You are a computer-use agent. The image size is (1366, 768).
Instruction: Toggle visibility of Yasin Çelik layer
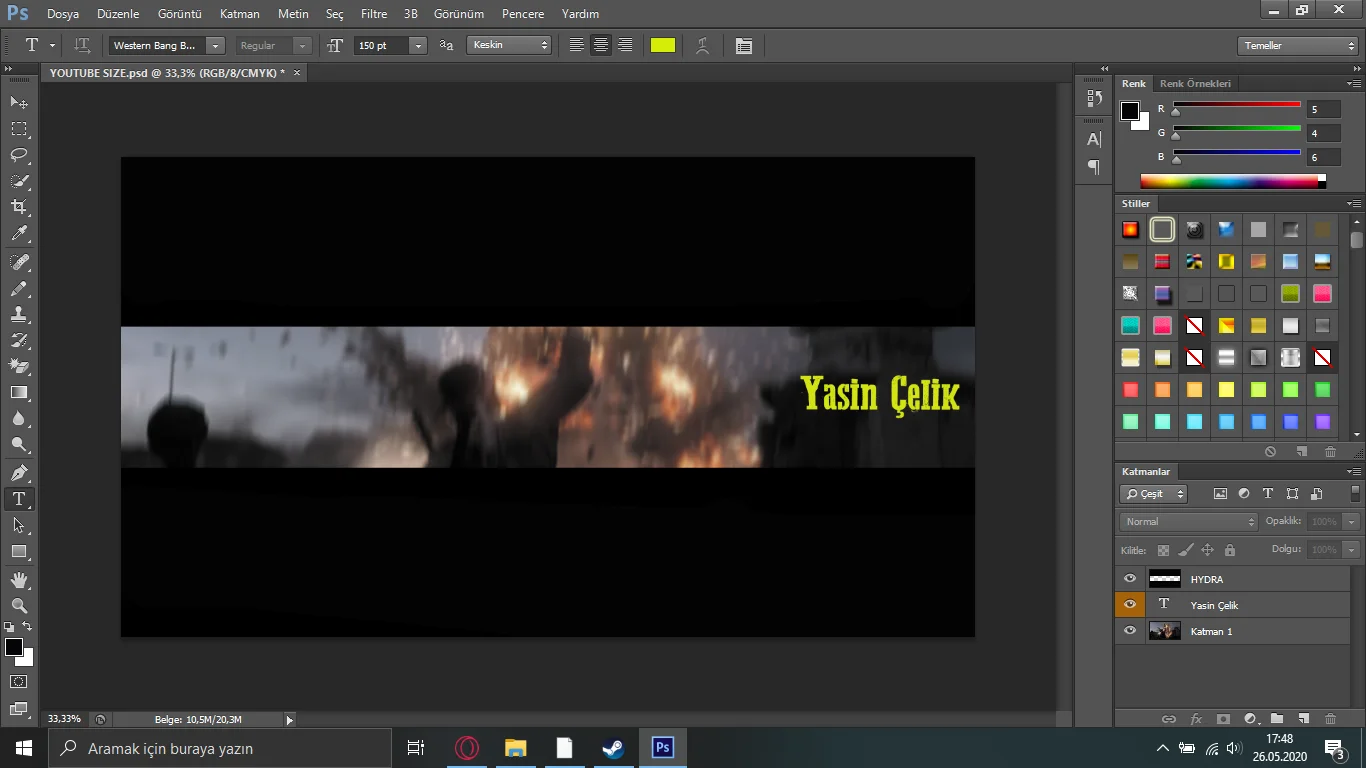tap(1130, 605)
